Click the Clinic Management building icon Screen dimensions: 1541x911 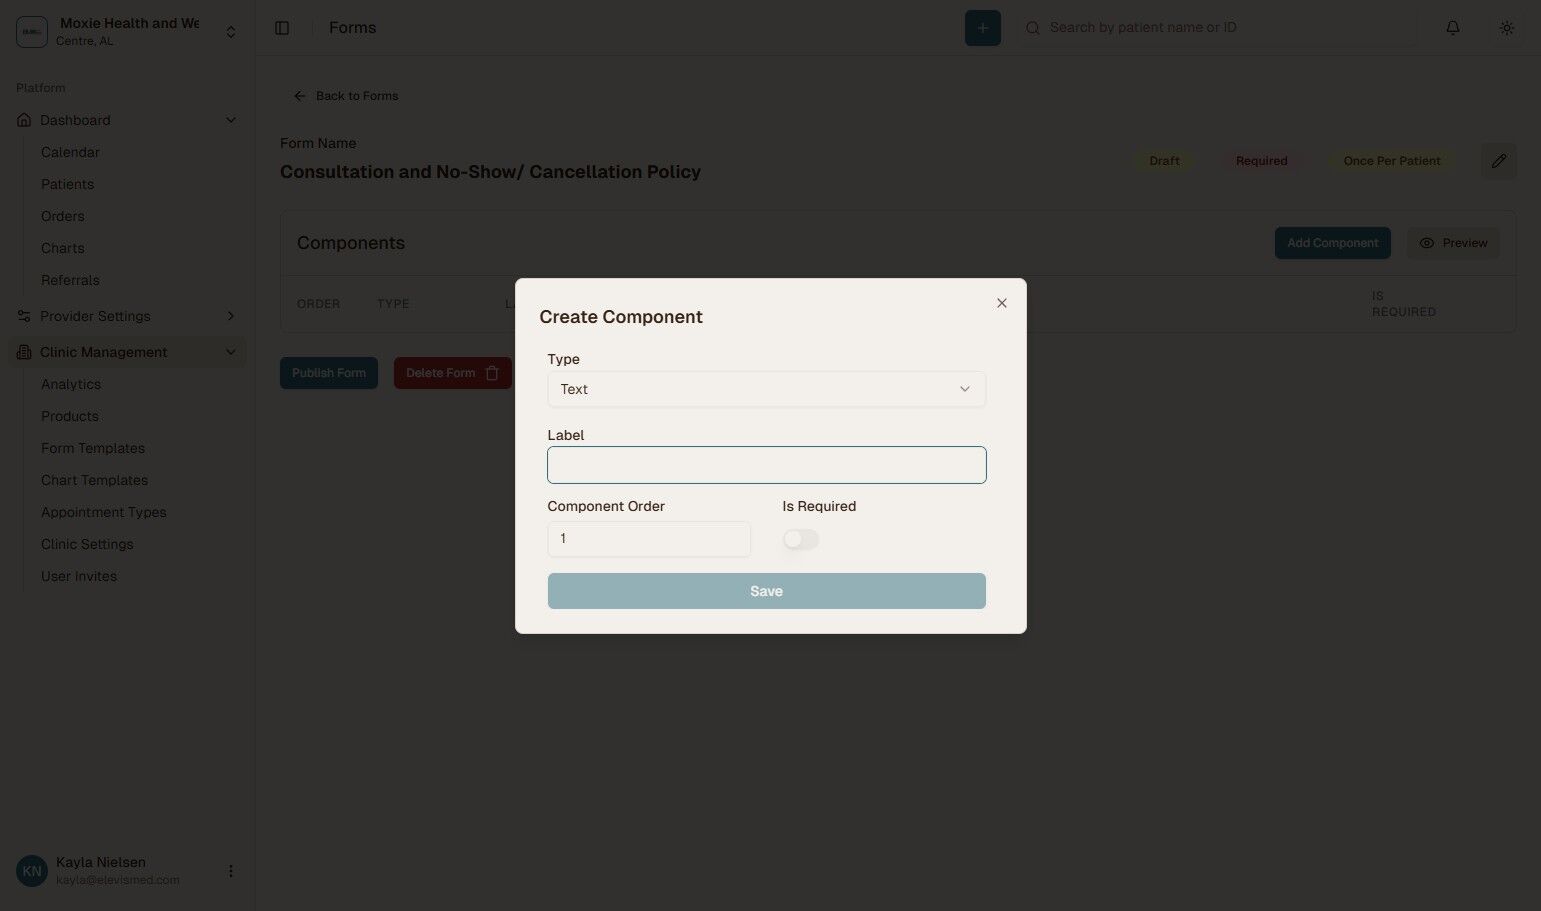pos(22,351)
